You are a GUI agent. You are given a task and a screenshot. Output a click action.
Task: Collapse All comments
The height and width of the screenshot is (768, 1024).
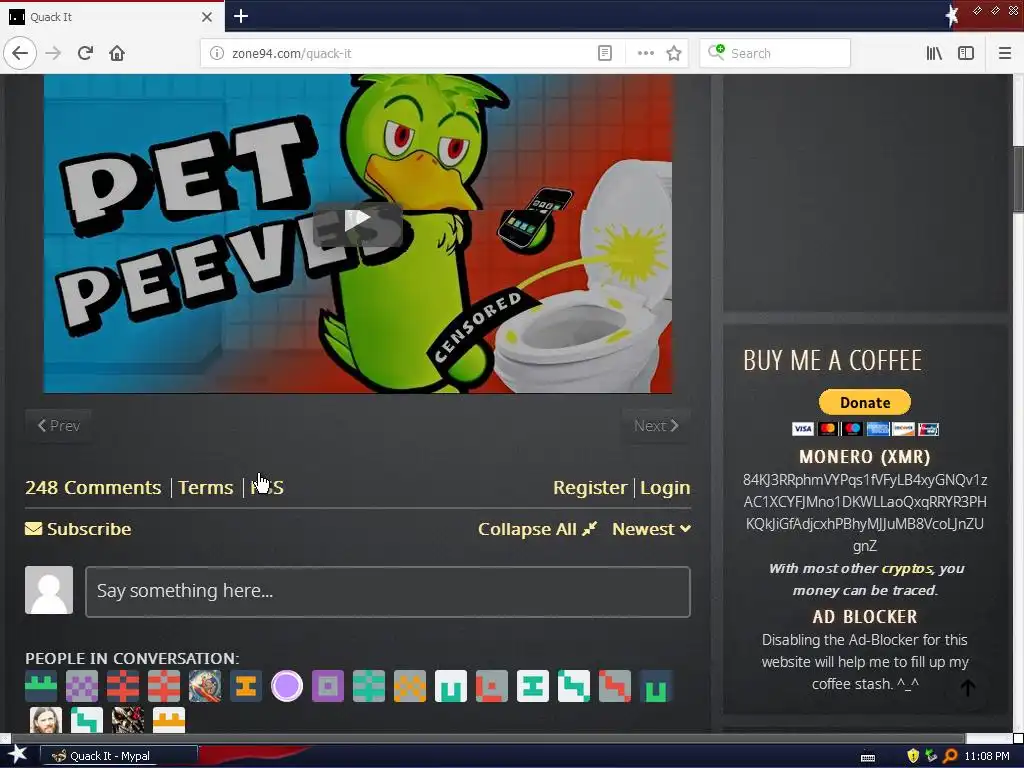tap(537, 529)
